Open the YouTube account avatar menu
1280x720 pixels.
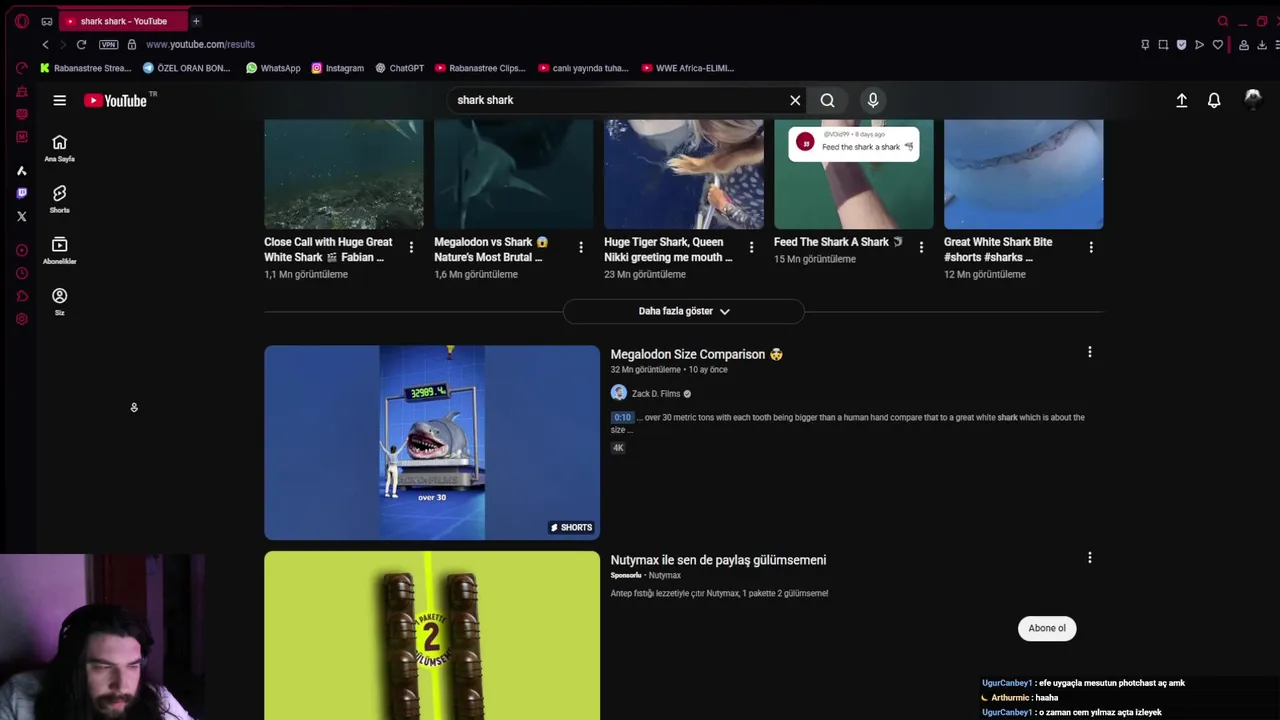tap(1253, 99)
